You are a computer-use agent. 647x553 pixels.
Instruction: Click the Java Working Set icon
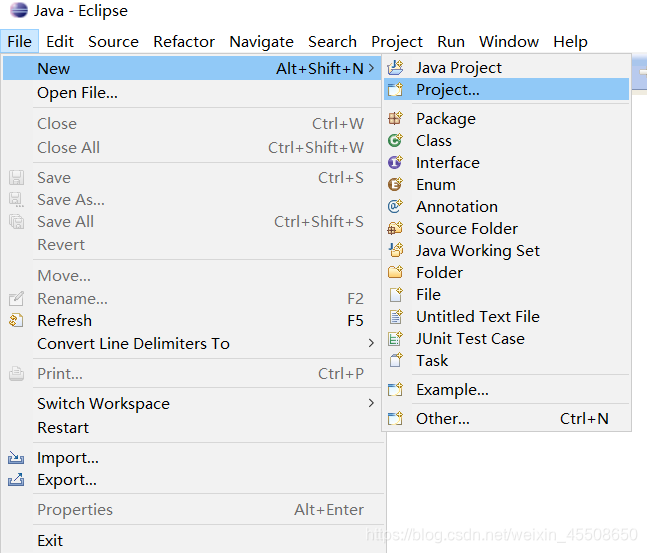[x=395, y=250]
